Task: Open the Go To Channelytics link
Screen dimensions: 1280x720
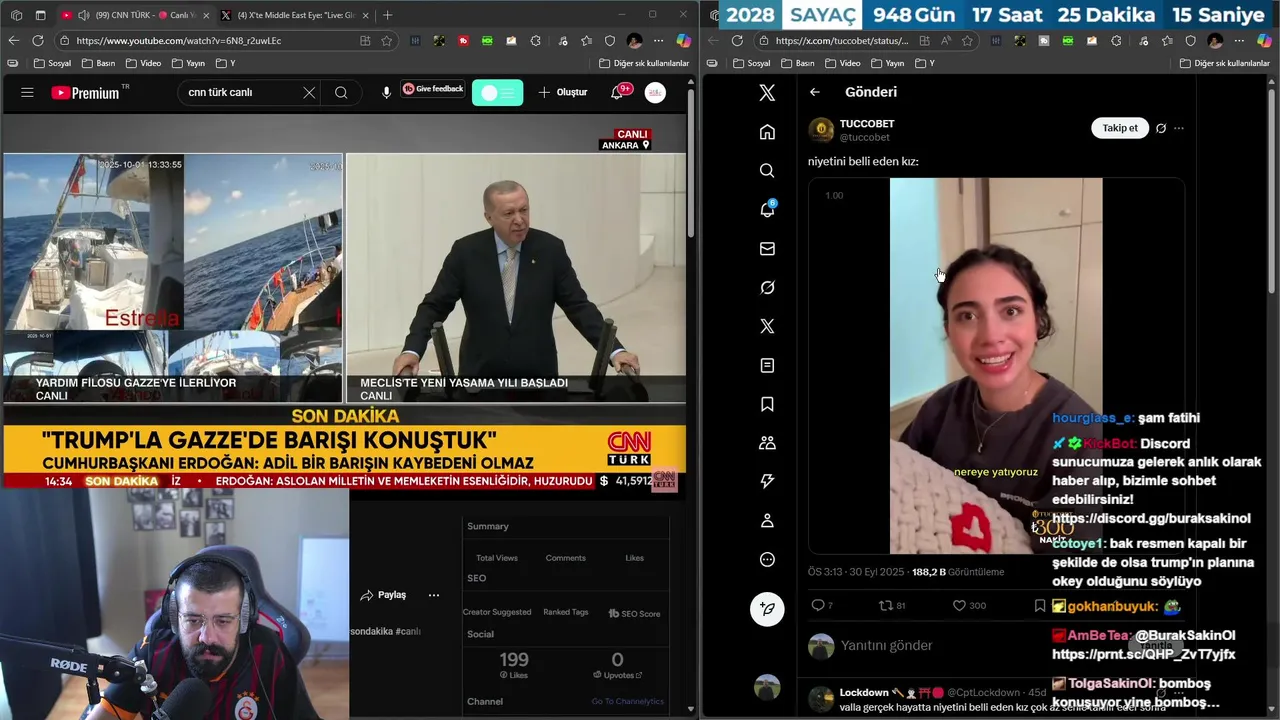Action: tap(628, 702)
